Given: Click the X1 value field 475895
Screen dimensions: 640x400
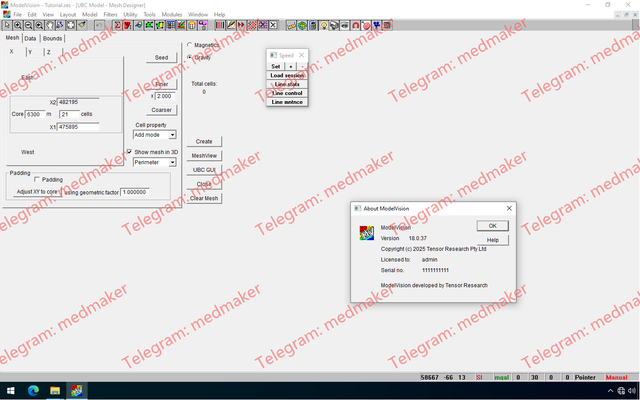Looking at the screenshot, I should click(78, 127).
